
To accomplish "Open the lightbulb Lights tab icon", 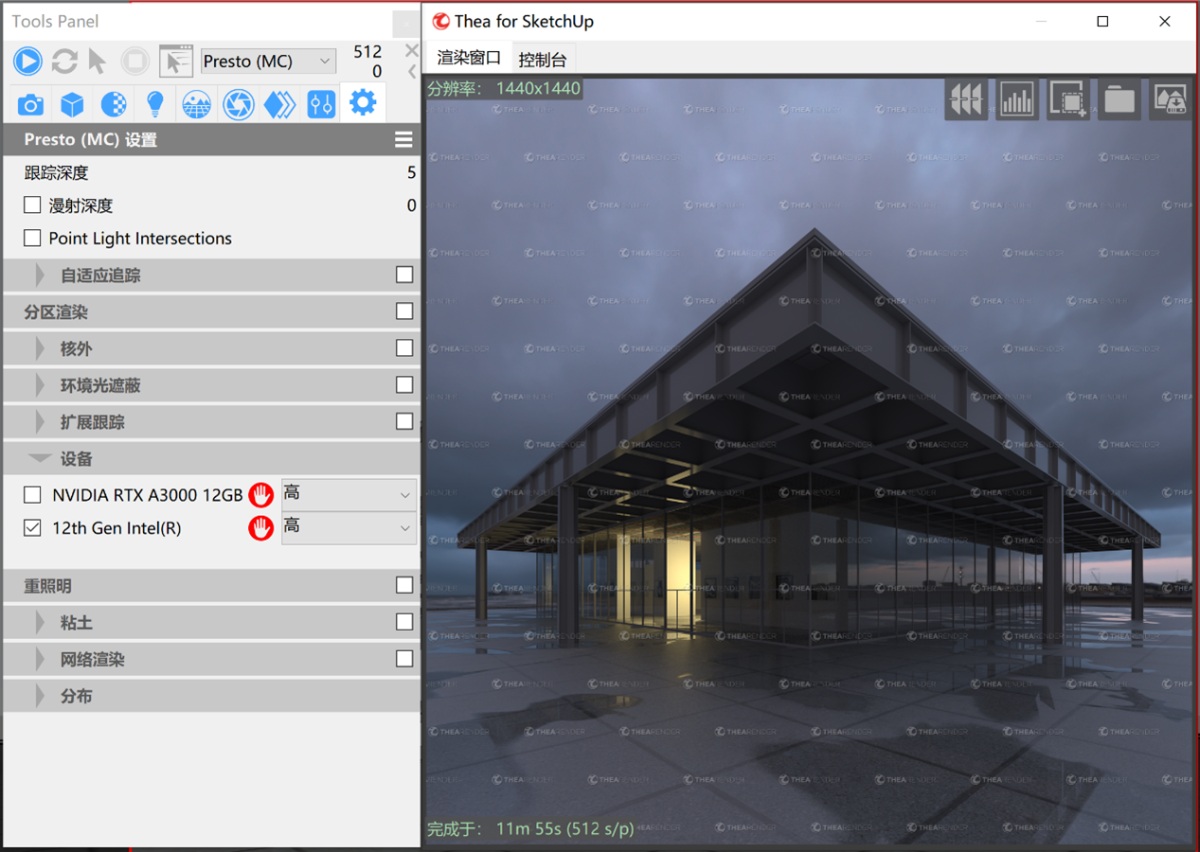I will point(154,103).
